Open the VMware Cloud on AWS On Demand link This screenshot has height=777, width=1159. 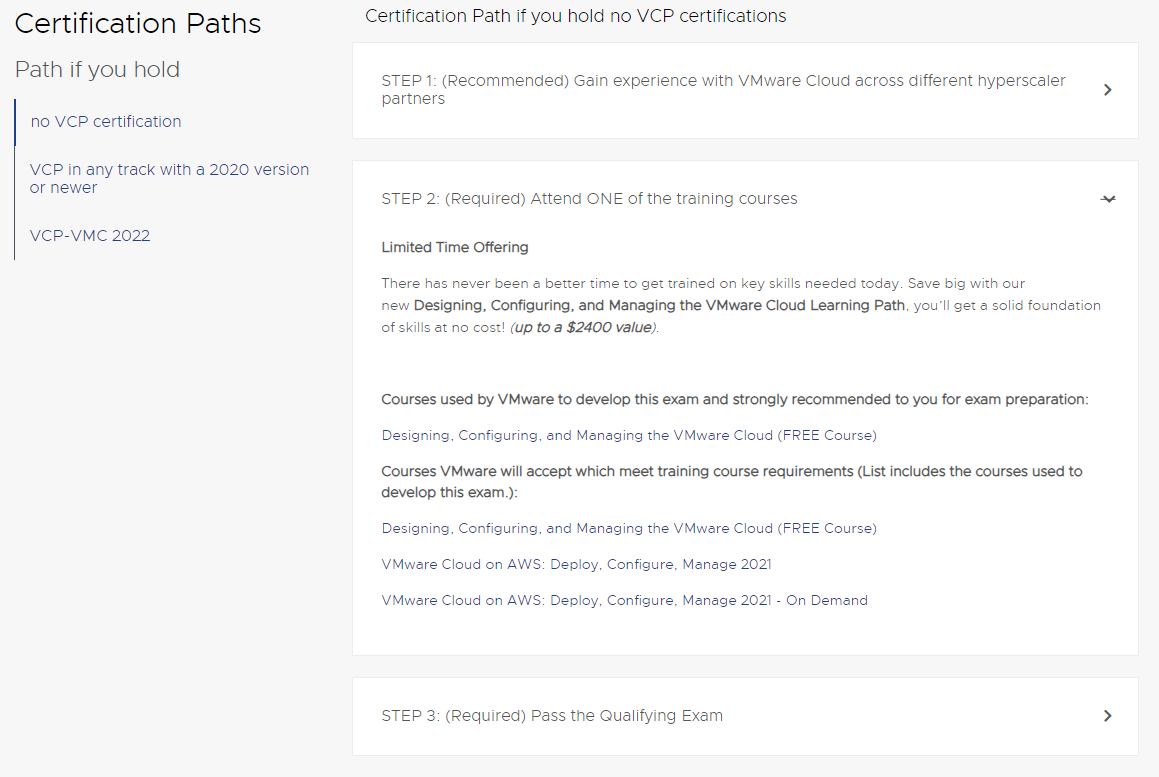(x=624, y=601)
